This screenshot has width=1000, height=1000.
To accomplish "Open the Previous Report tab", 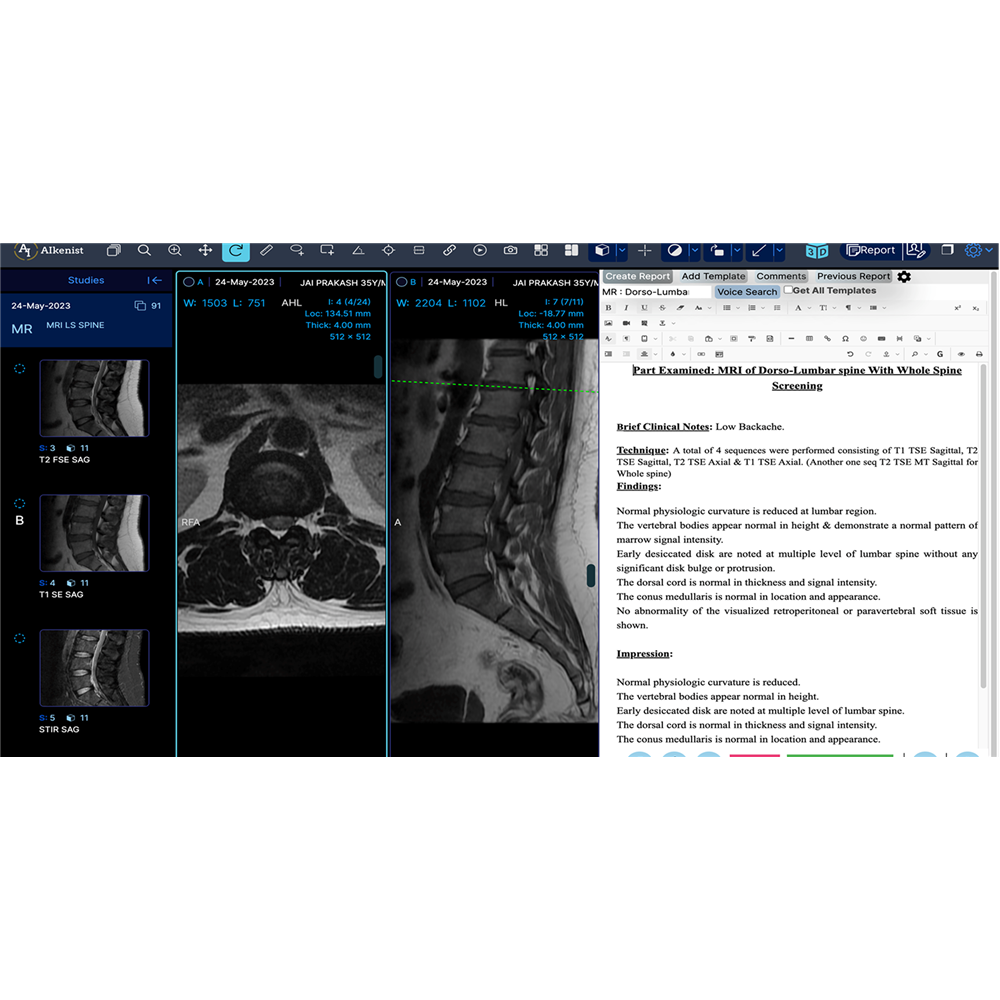I will click(x=853, y=277).
